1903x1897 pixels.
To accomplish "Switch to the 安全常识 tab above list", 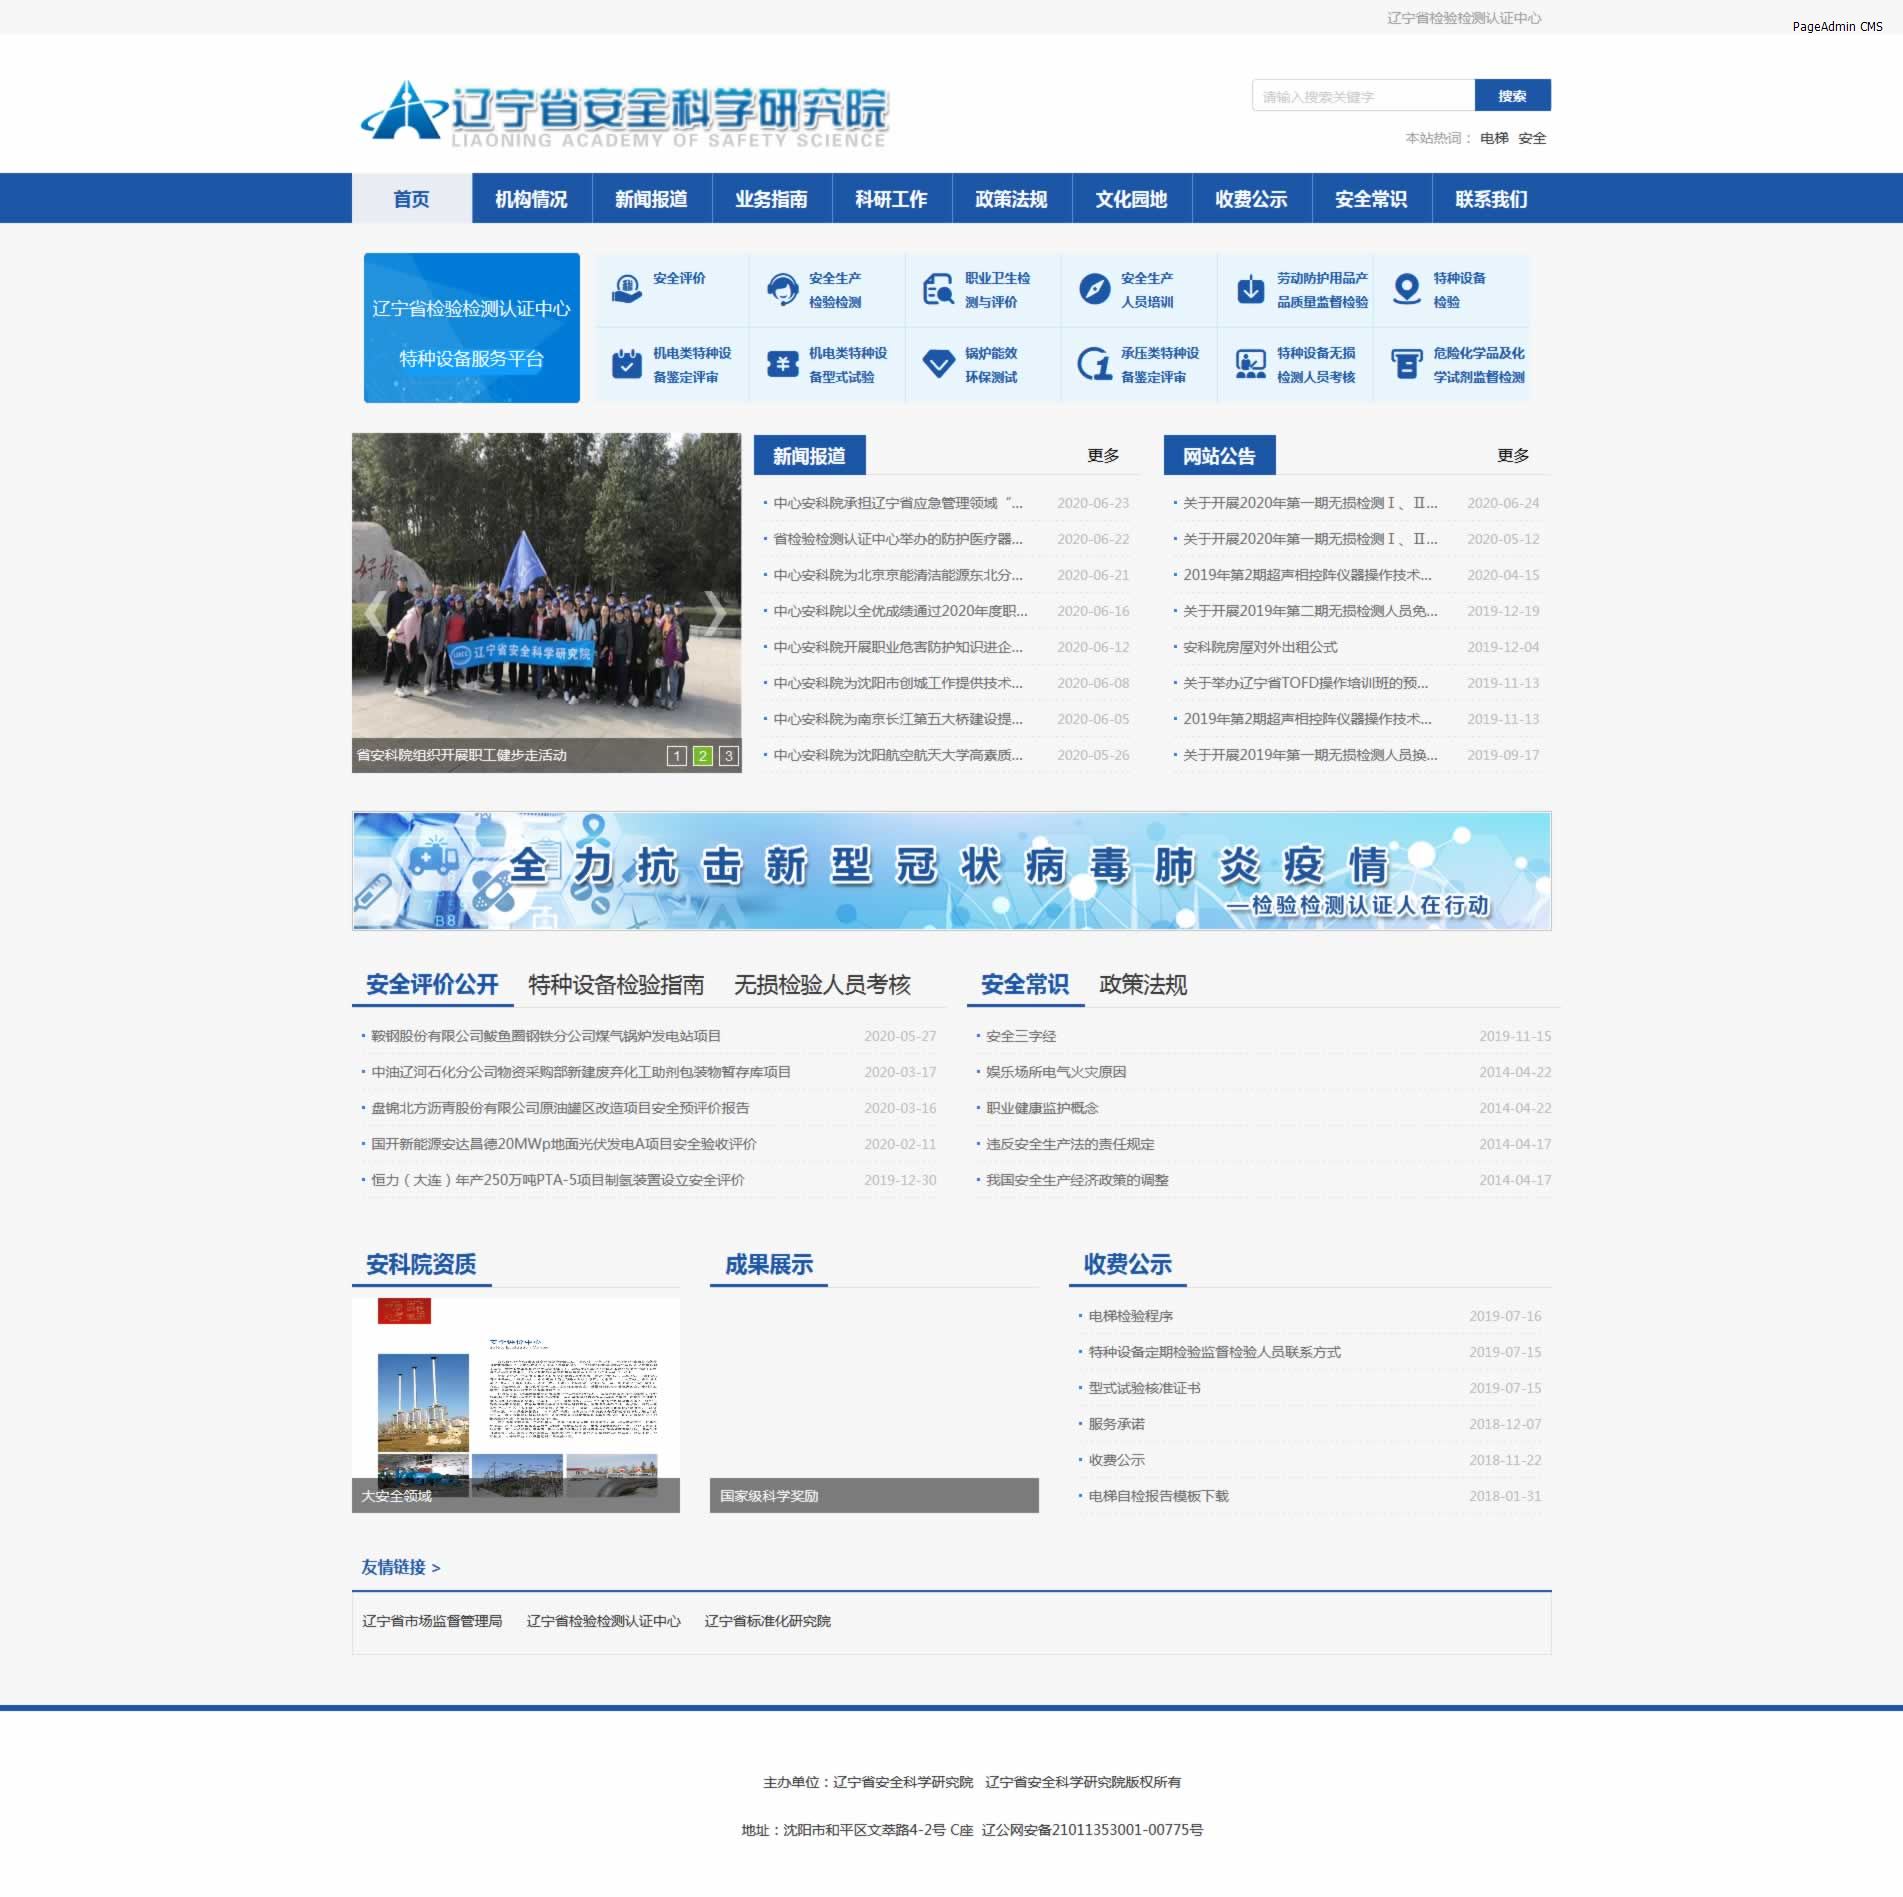I will coord(1025,985).
